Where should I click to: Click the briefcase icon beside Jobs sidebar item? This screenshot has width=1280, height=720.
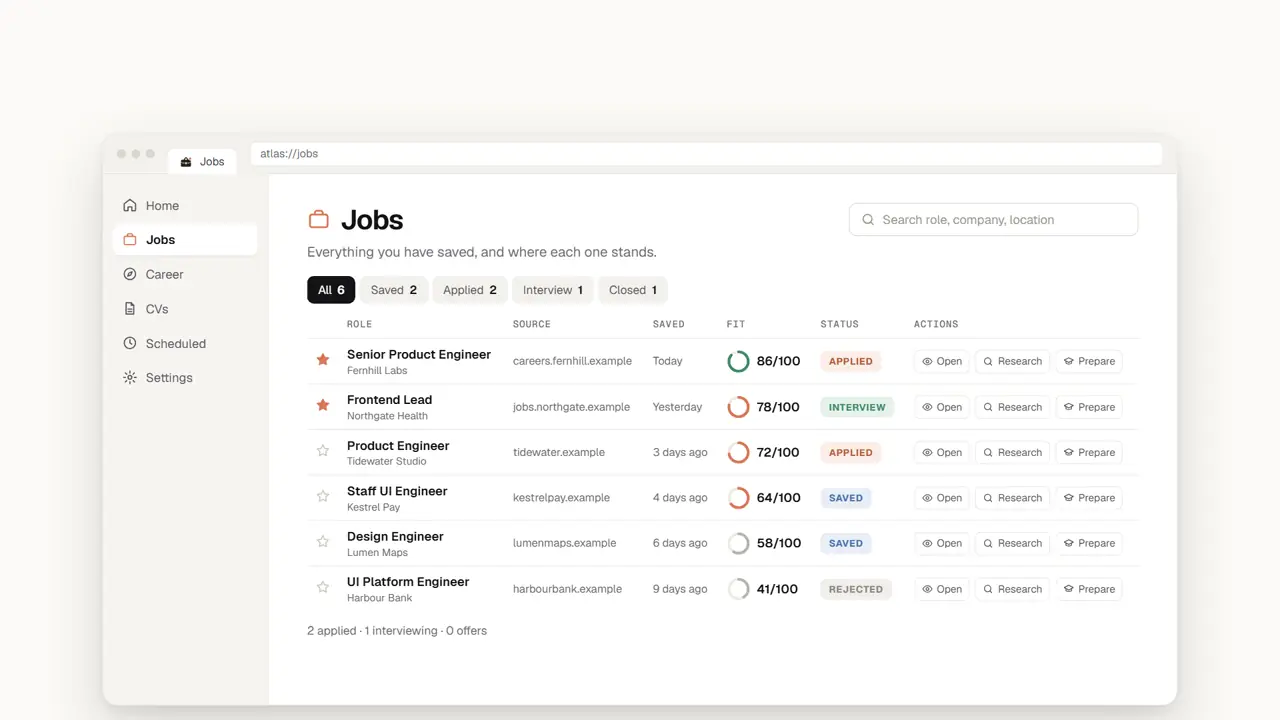[x=130, y=240]
